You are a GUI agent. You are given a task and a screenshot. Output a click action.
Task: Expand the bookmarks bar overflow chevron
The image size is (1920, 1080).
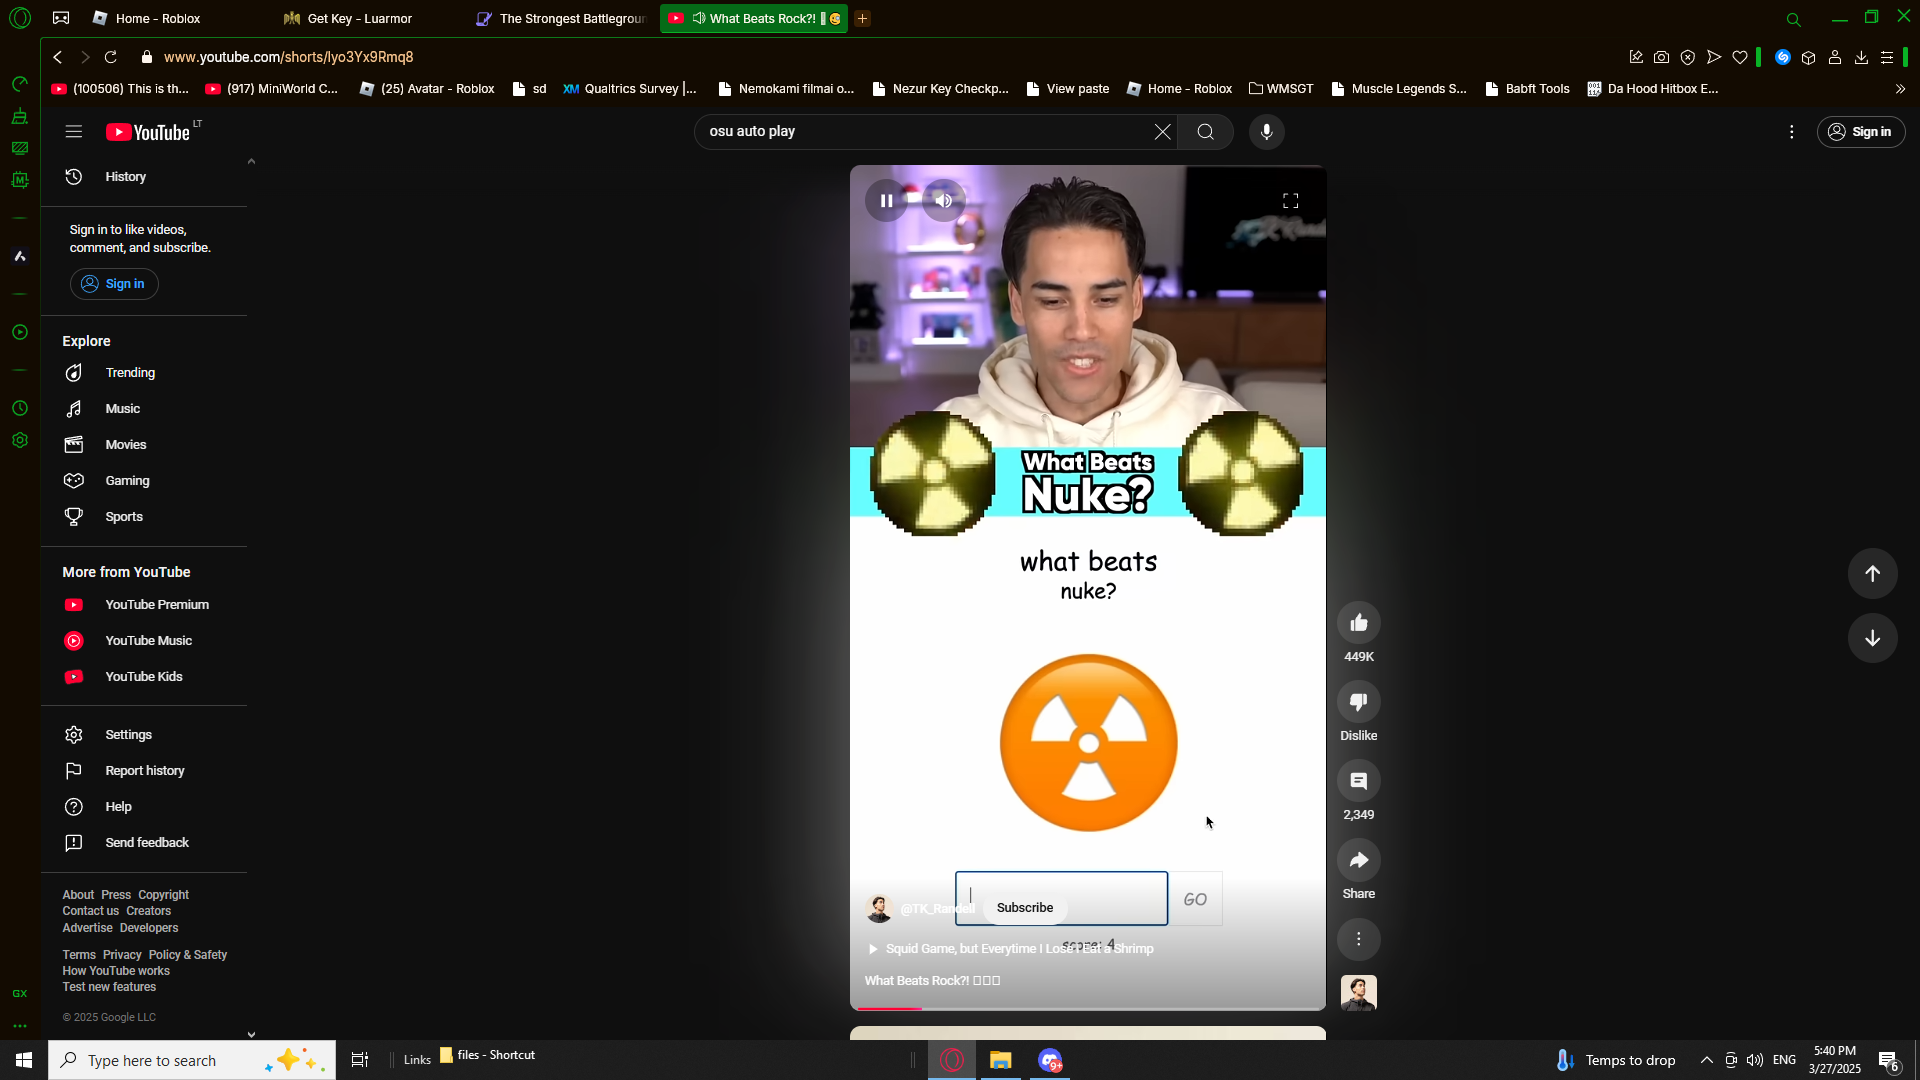point(1900,89)
